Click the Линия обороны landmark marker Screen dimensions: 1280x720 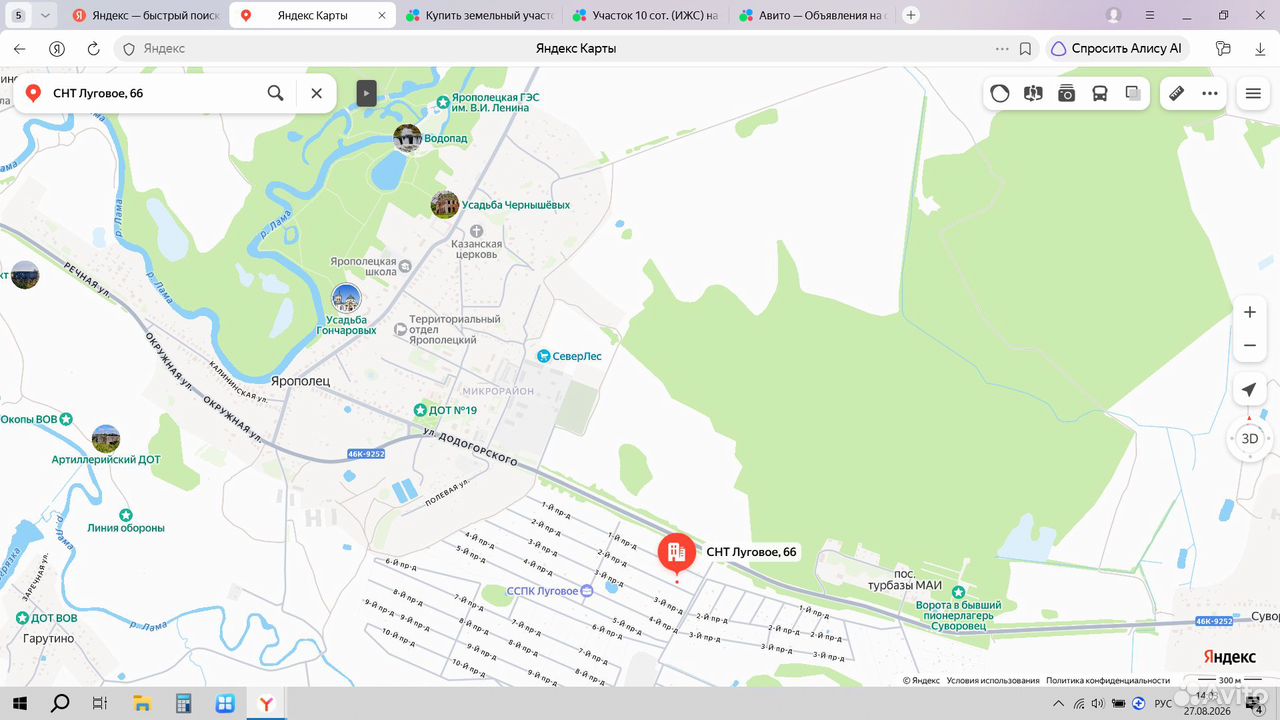click(126, 514)
